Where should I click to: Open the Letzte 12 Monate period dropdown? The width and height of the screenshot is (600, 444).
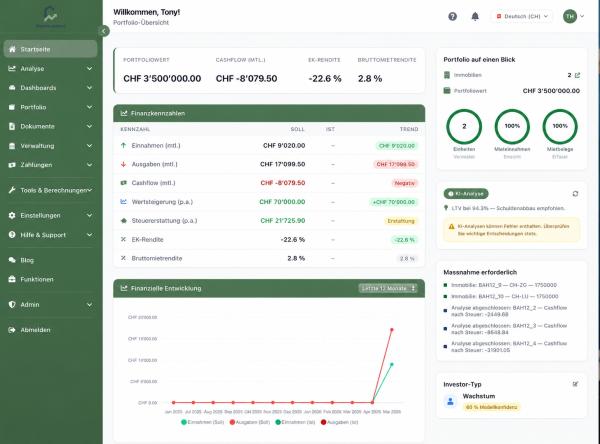[x=388, y=288]
